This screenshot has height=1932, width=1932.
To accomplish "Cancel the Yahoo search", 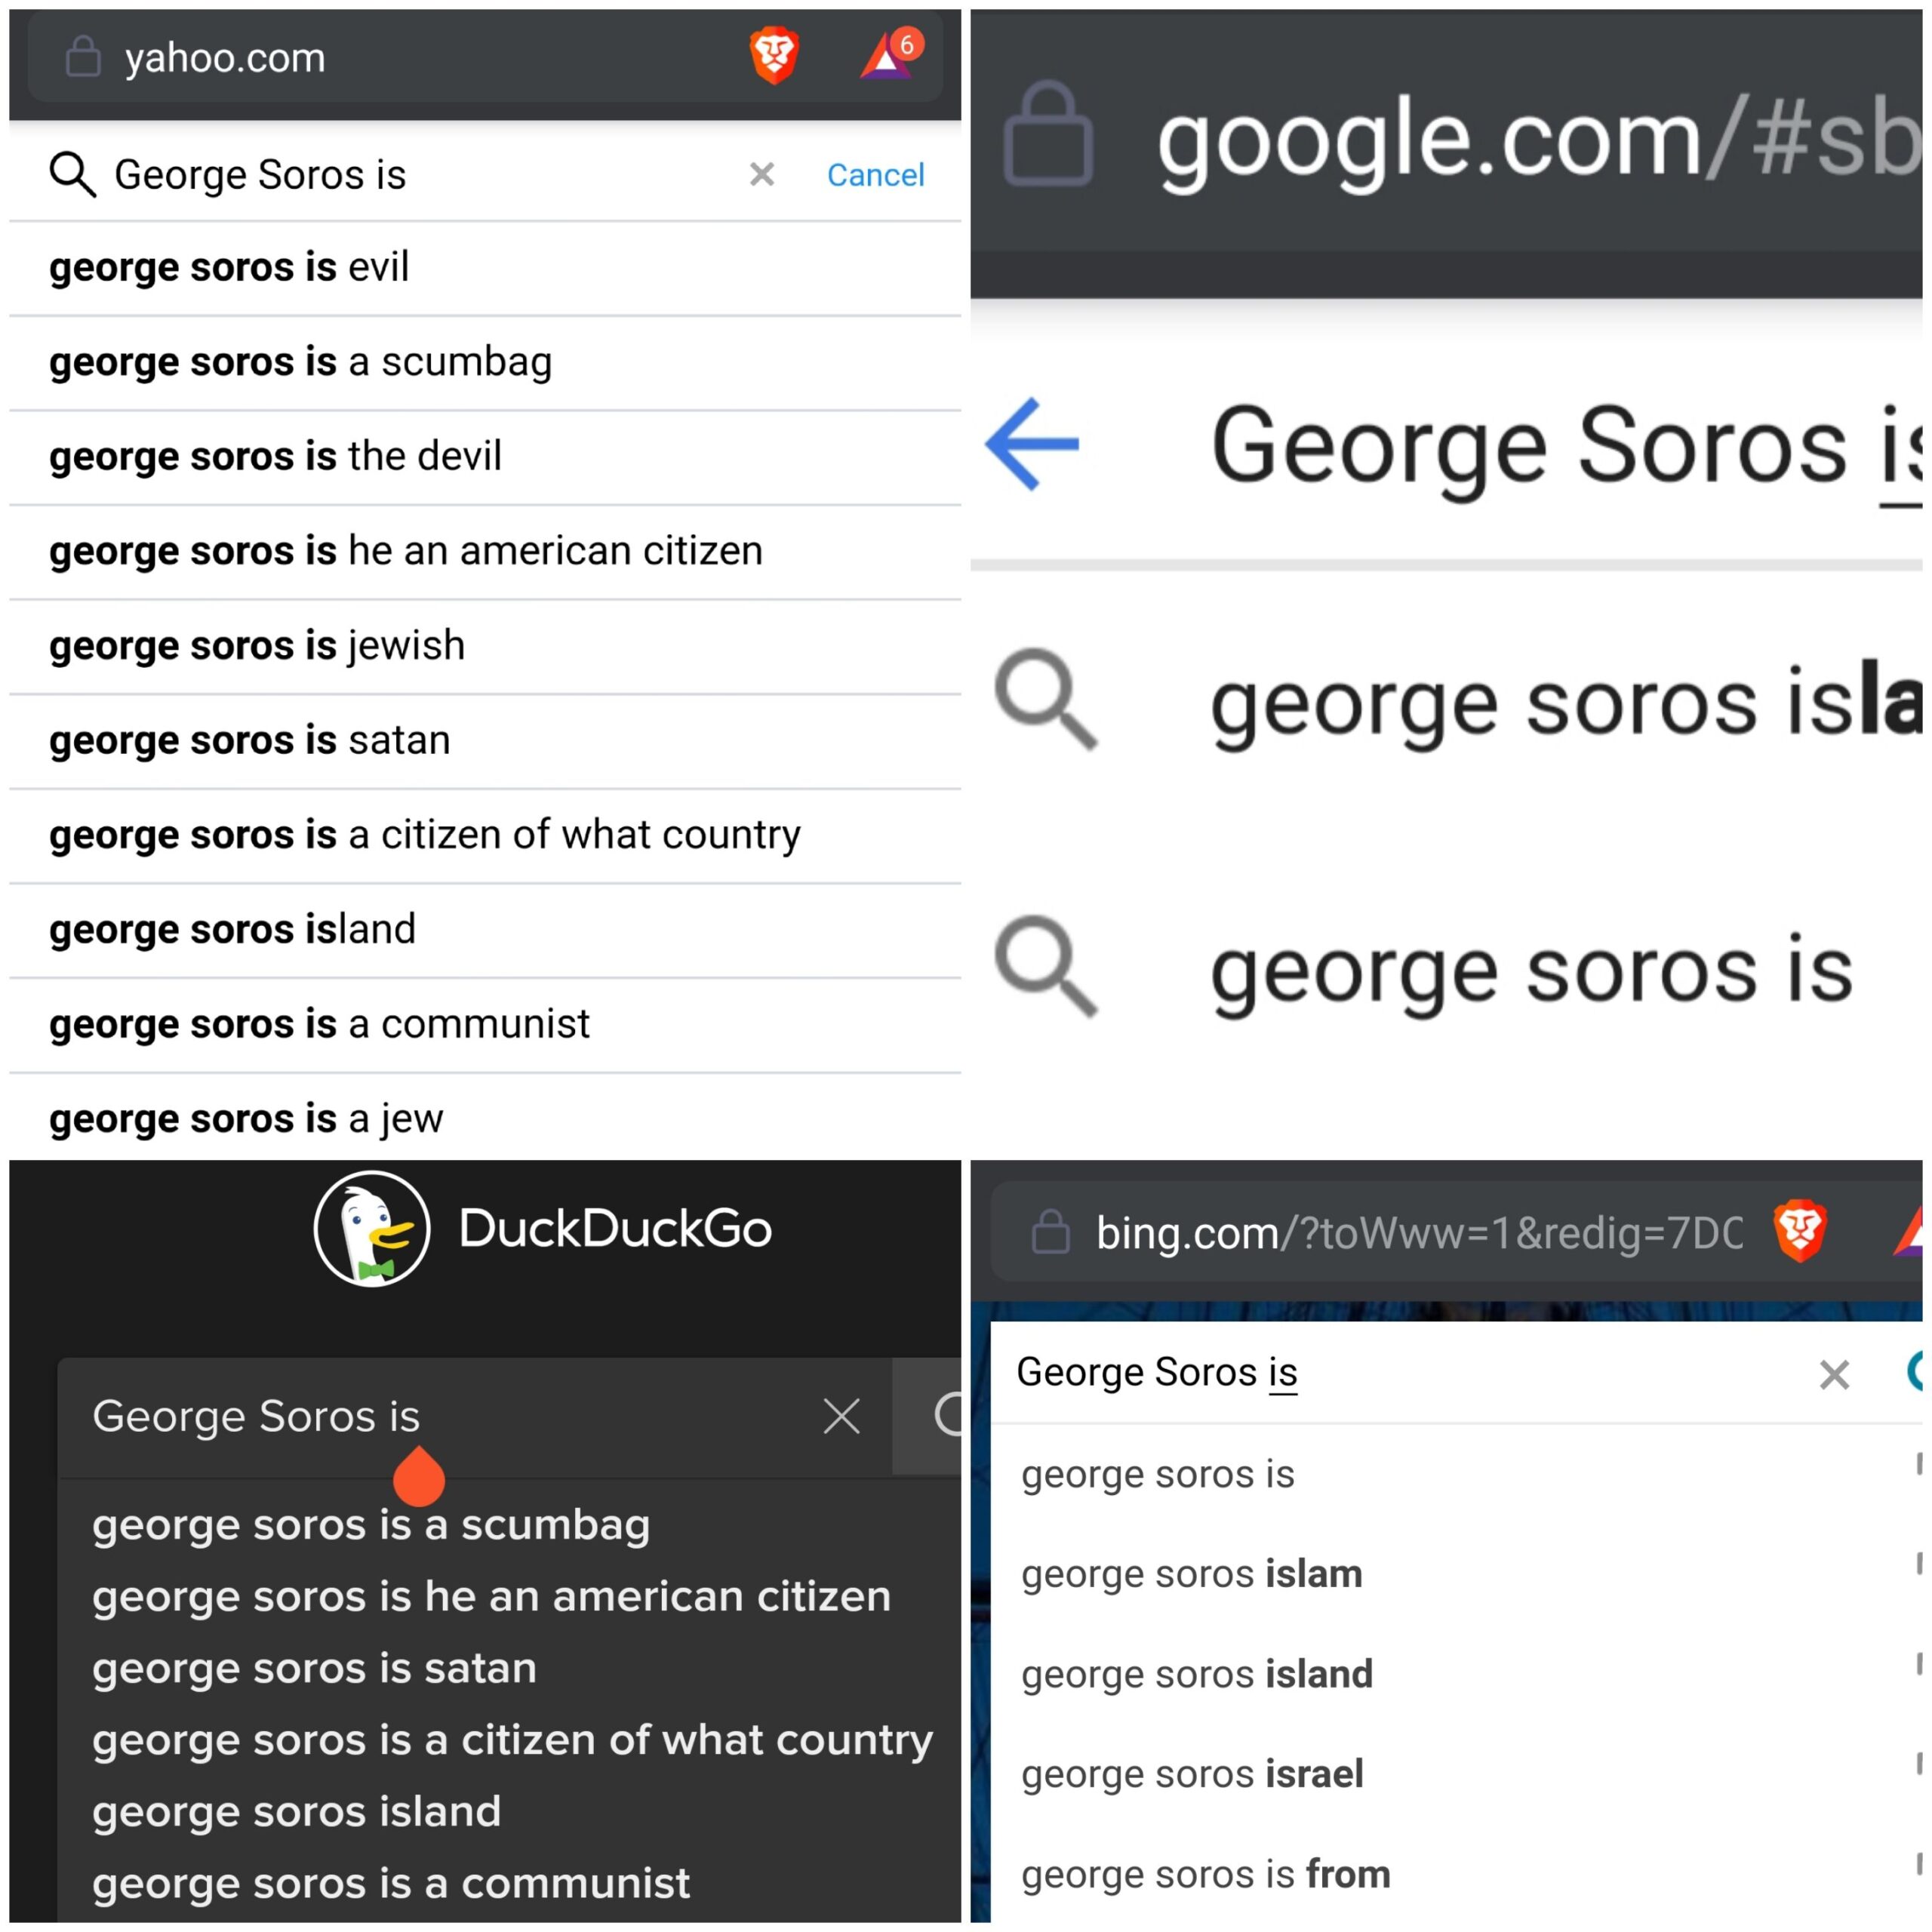I will 875,175.
